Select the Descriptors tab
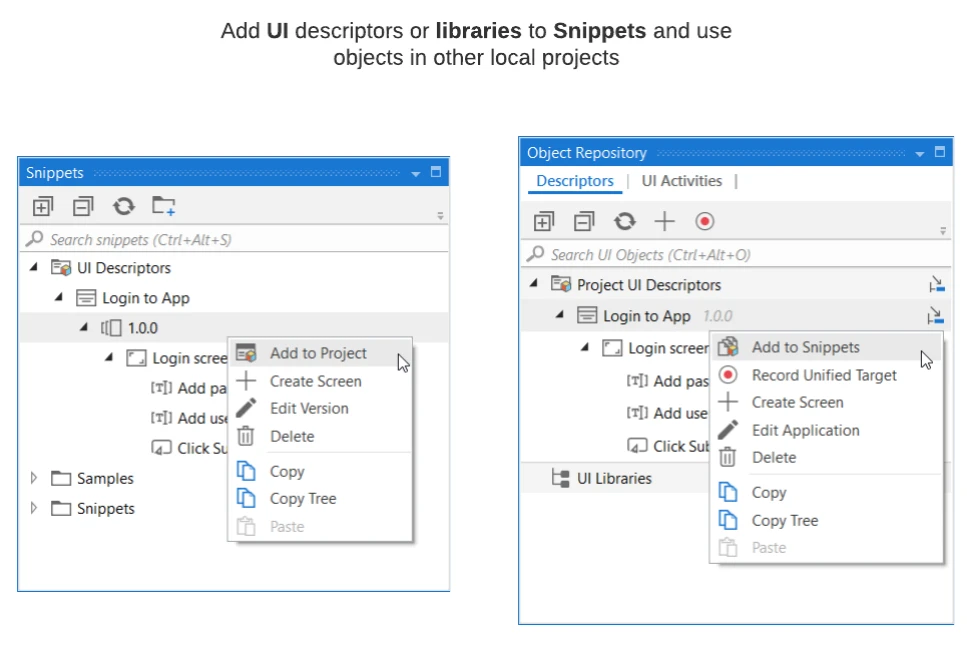Screen dimensions: 967x650 coord(575,181)
